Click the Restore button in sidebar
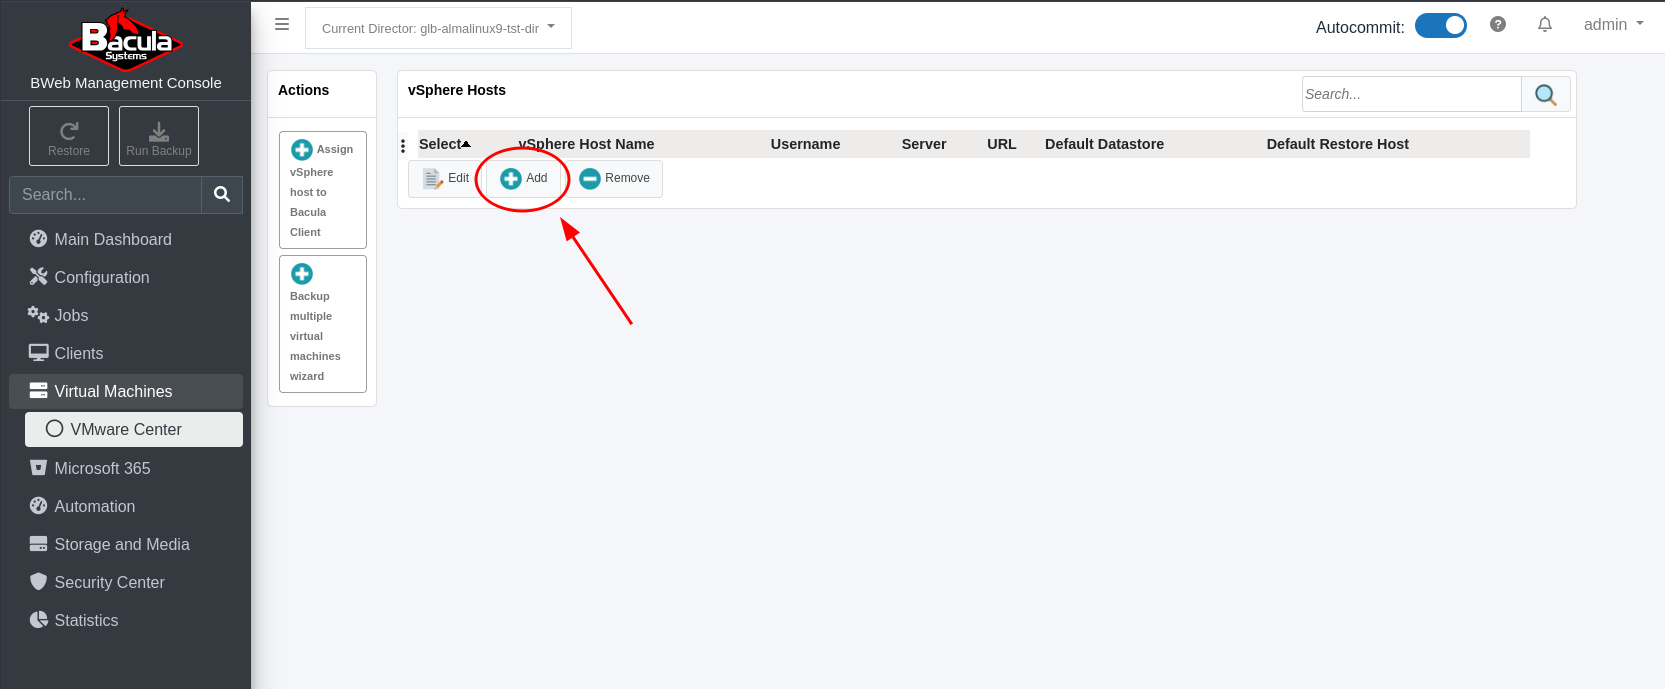 pos(69,136)
